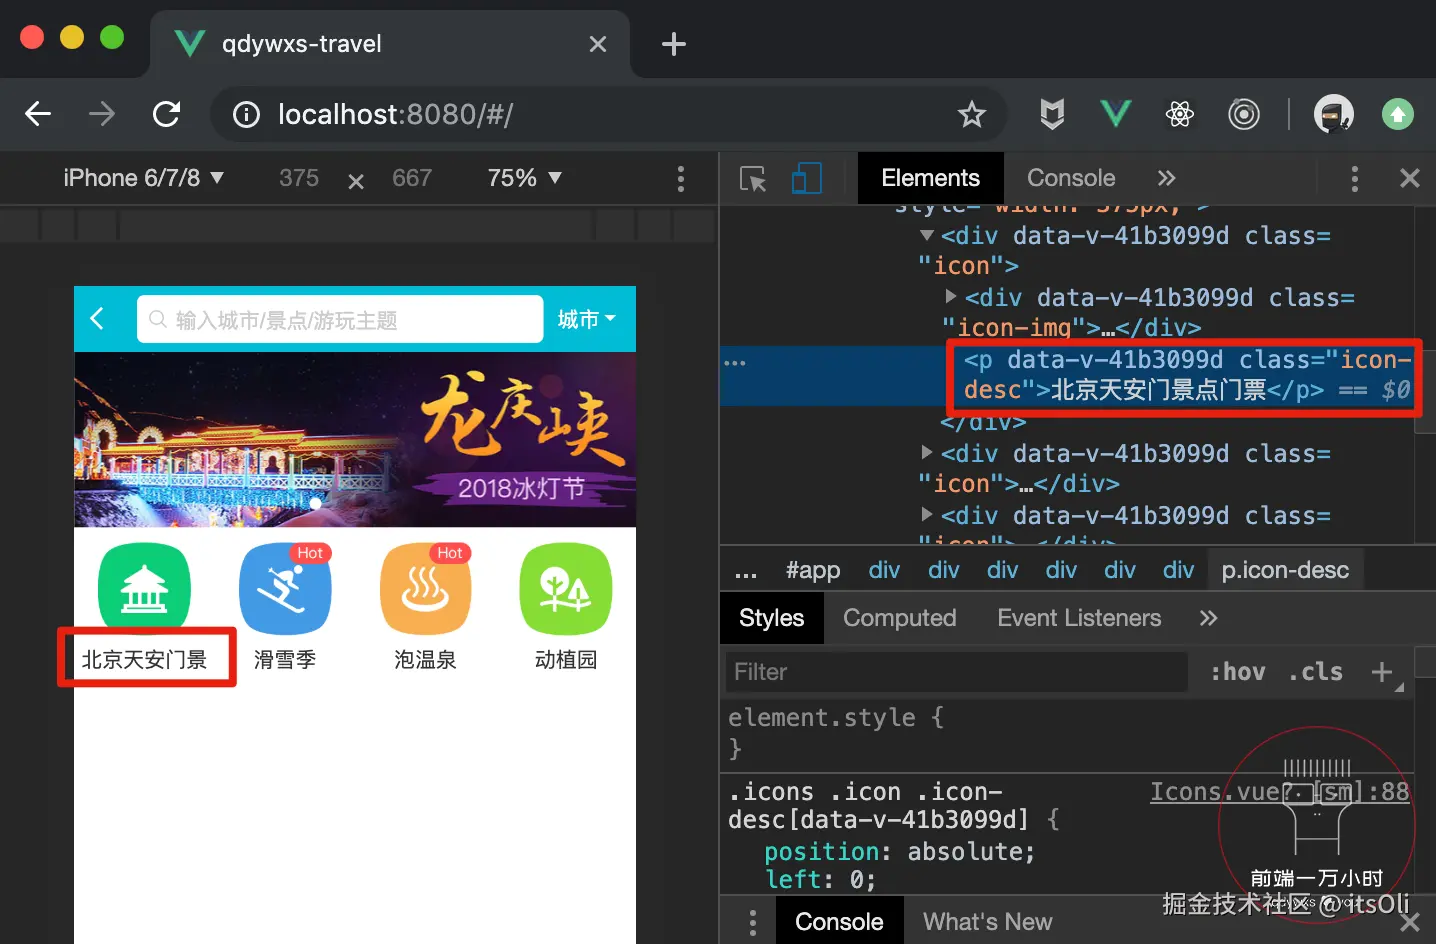
Task: Click the shield extension icon
Action: [1052, 114]
